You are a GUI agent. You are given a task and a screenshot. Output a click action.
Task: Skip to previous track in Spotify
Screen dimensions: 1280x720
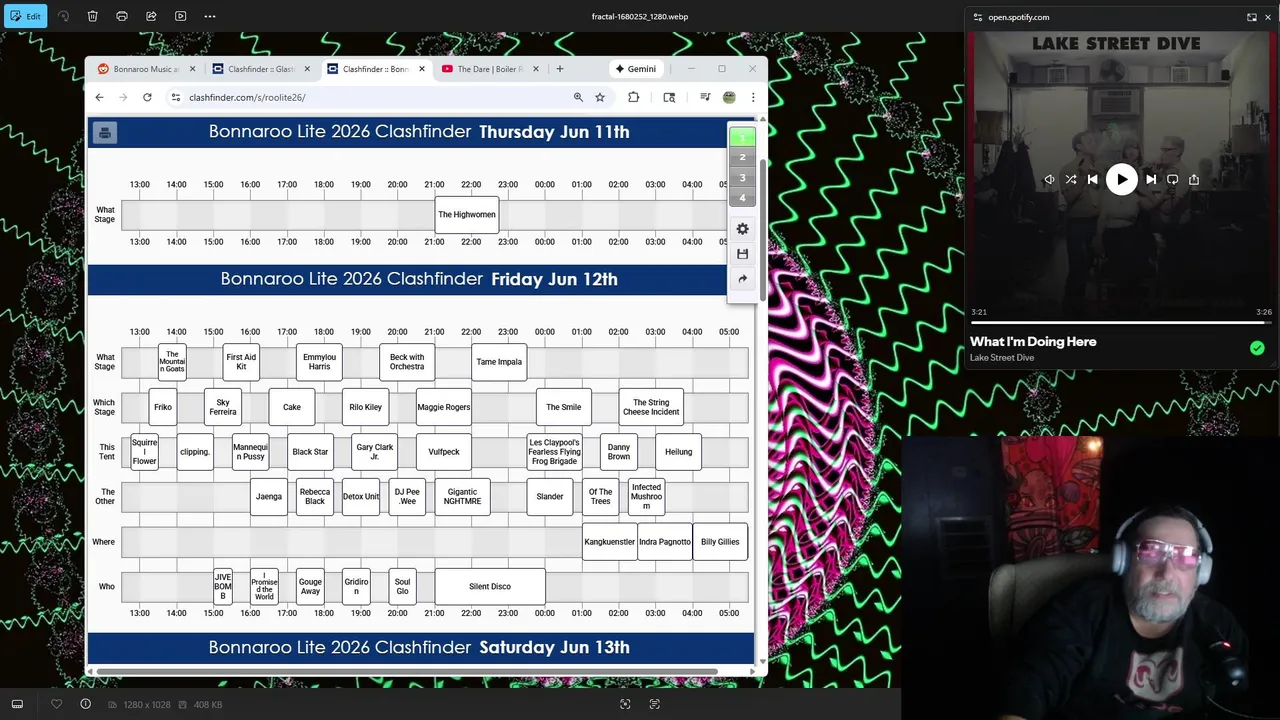click(1093, 180)
